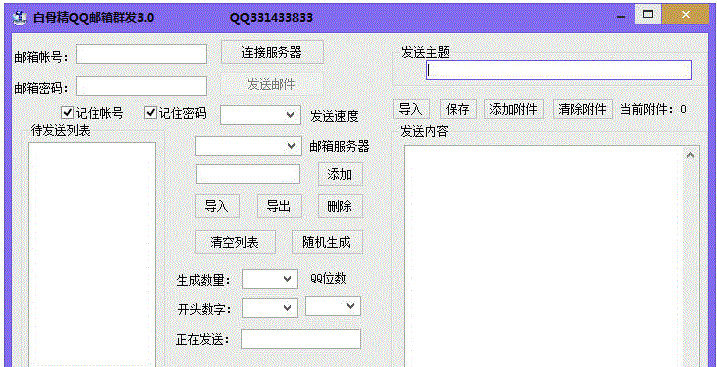Click the 添加附件 button

coord(514,109)
